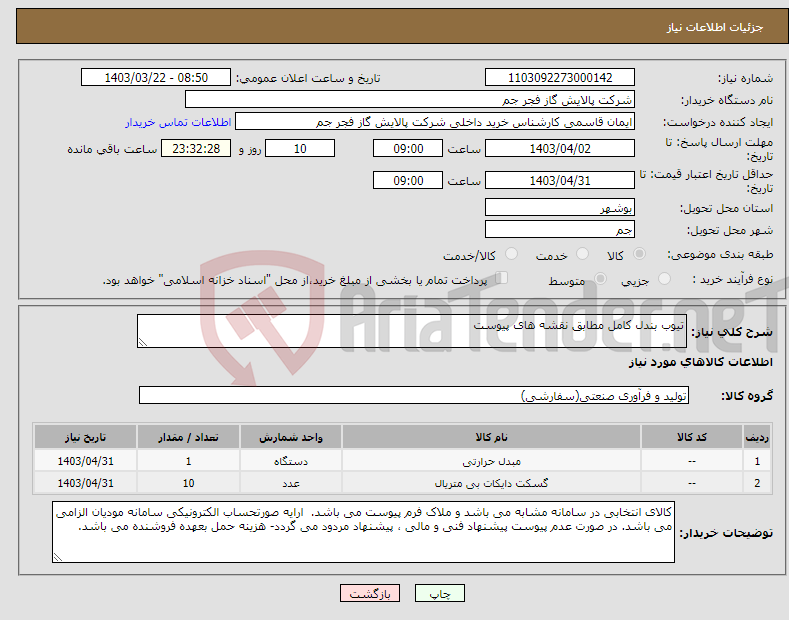Click the need date cell of مبدل حرارتی row

(85, 461)
